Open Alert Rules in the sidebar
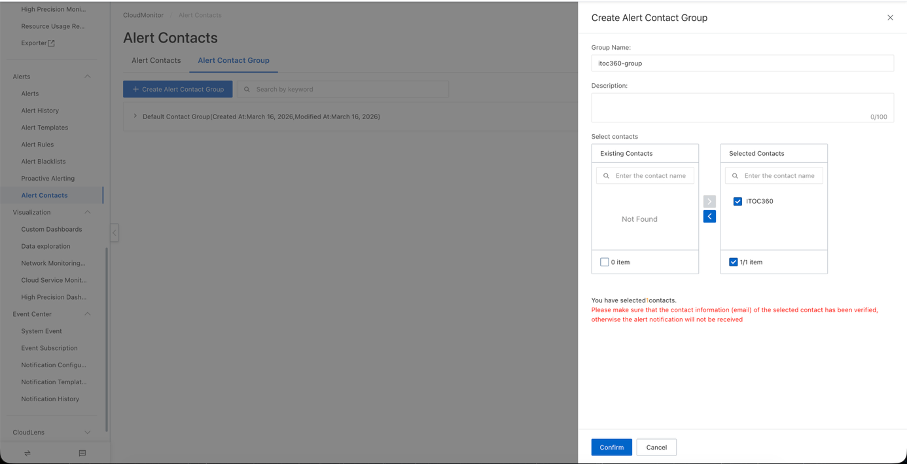Viewport: 908px width, 464px height. coord(38,144)
